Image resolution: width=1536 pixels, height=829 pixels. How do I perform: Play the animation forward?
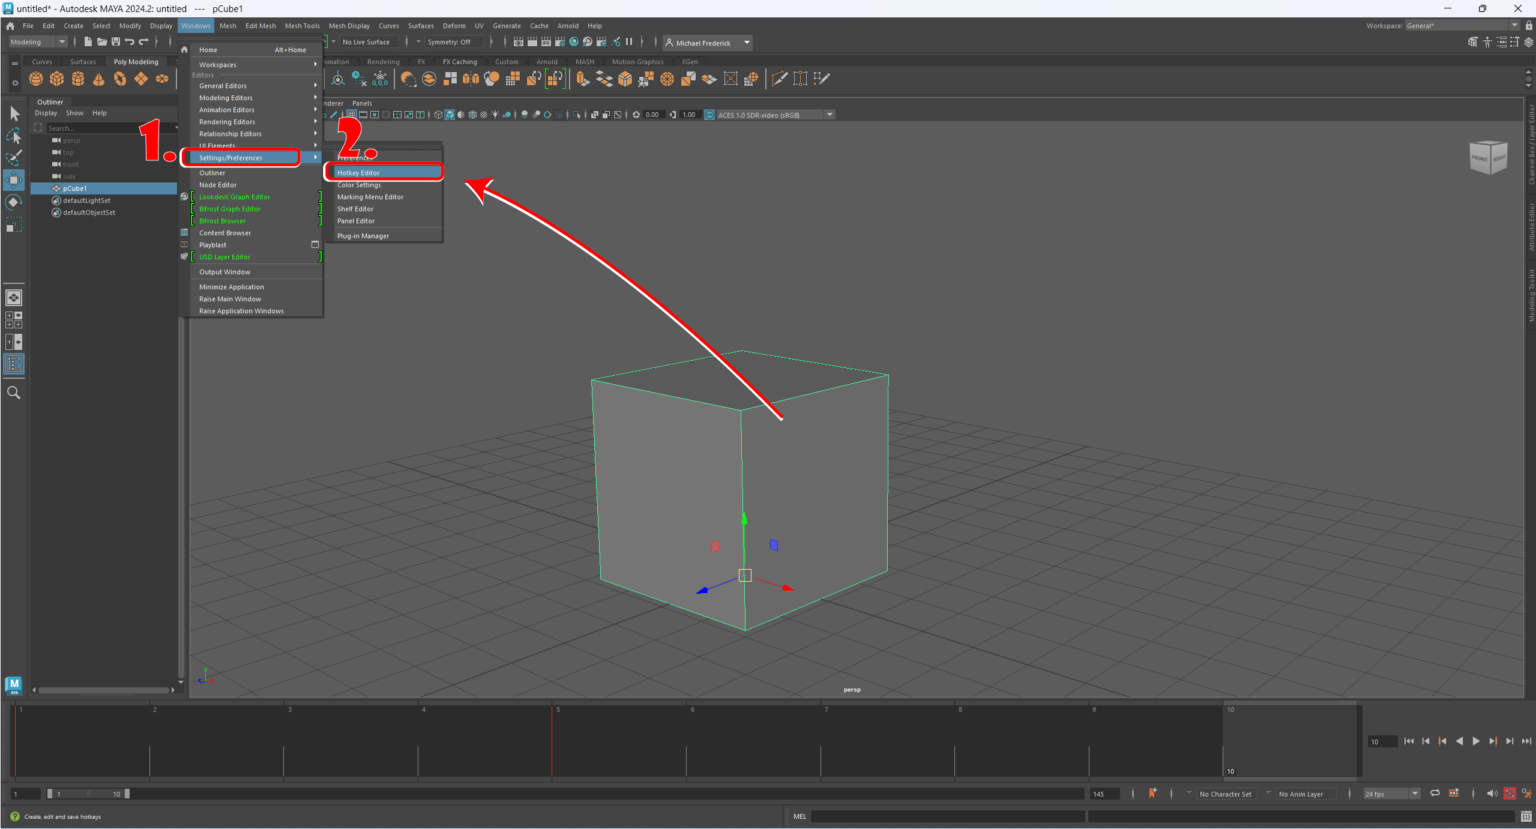tap(1476, 741)
